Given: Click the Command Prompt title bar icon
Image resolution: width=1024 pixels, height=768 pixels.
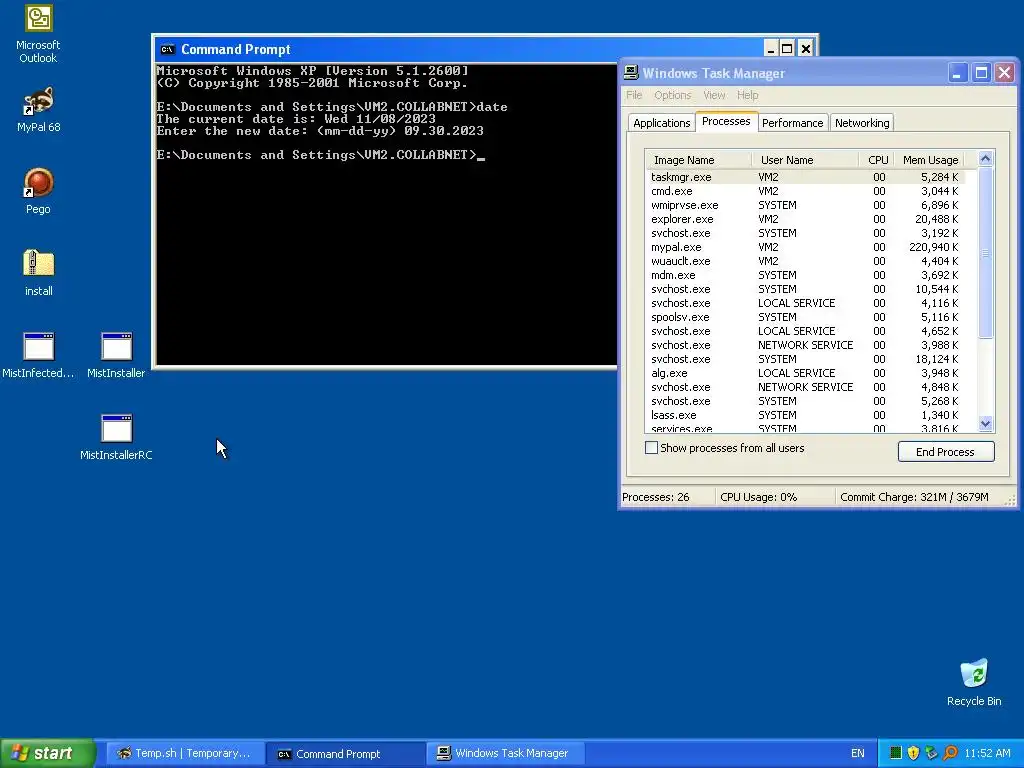Looking at the screenshot, I should coord(167,50).
